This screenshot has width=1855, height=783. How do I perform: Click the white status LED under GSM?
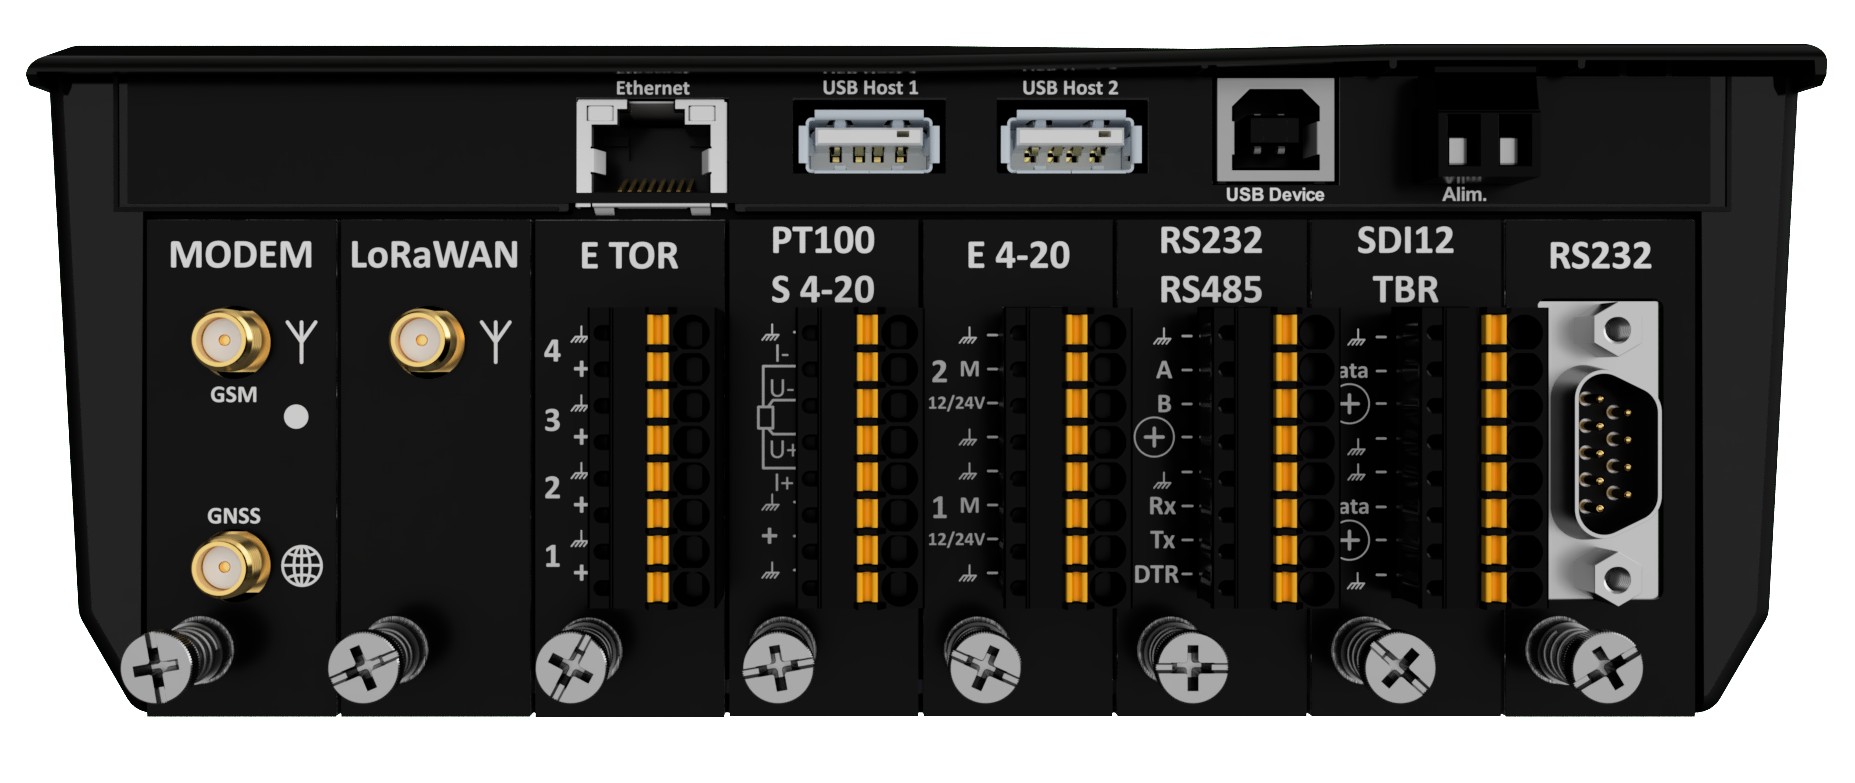coord(296,416)
